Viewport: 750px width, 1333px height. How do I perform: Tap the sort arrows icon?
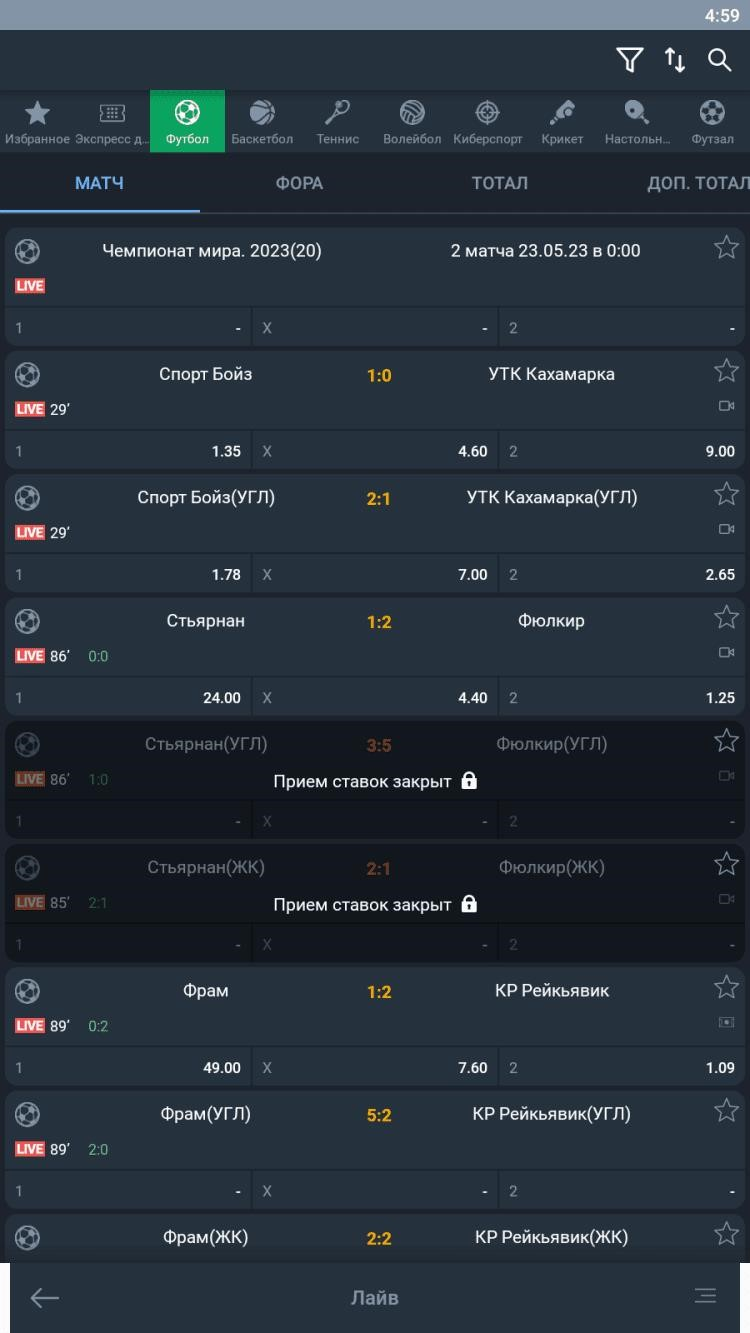pyautogui.click(x=675, y=60)
